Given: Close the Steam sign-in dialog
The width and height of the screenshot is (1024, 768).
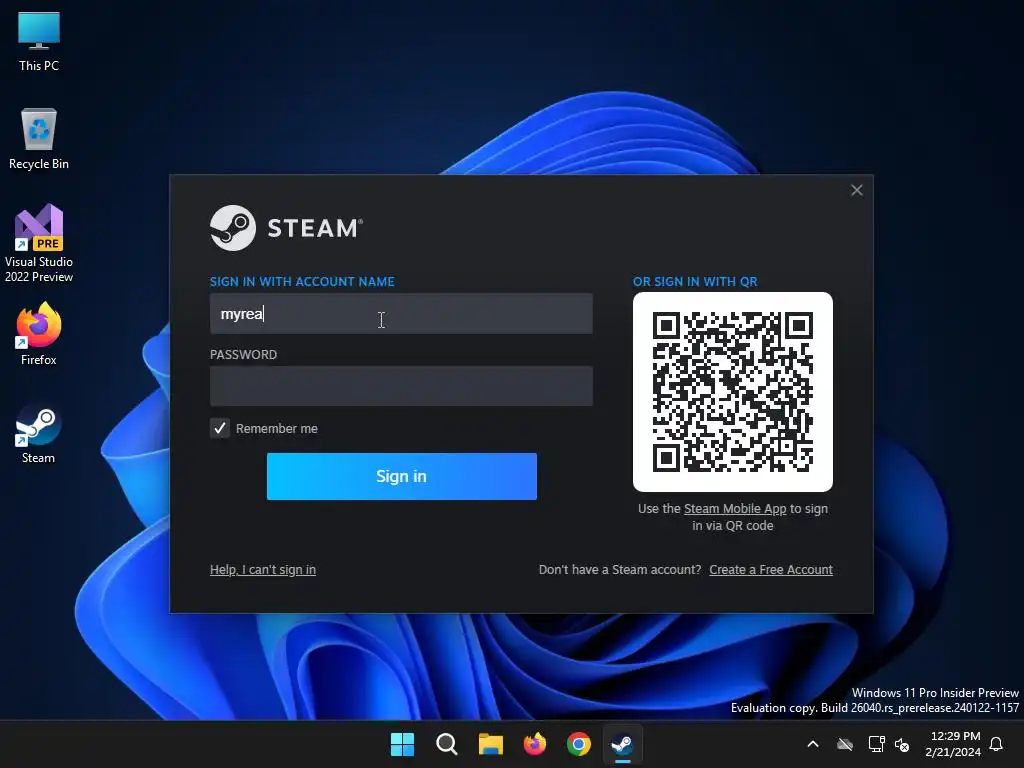Looking at the screenshot, I should (857, 190).
